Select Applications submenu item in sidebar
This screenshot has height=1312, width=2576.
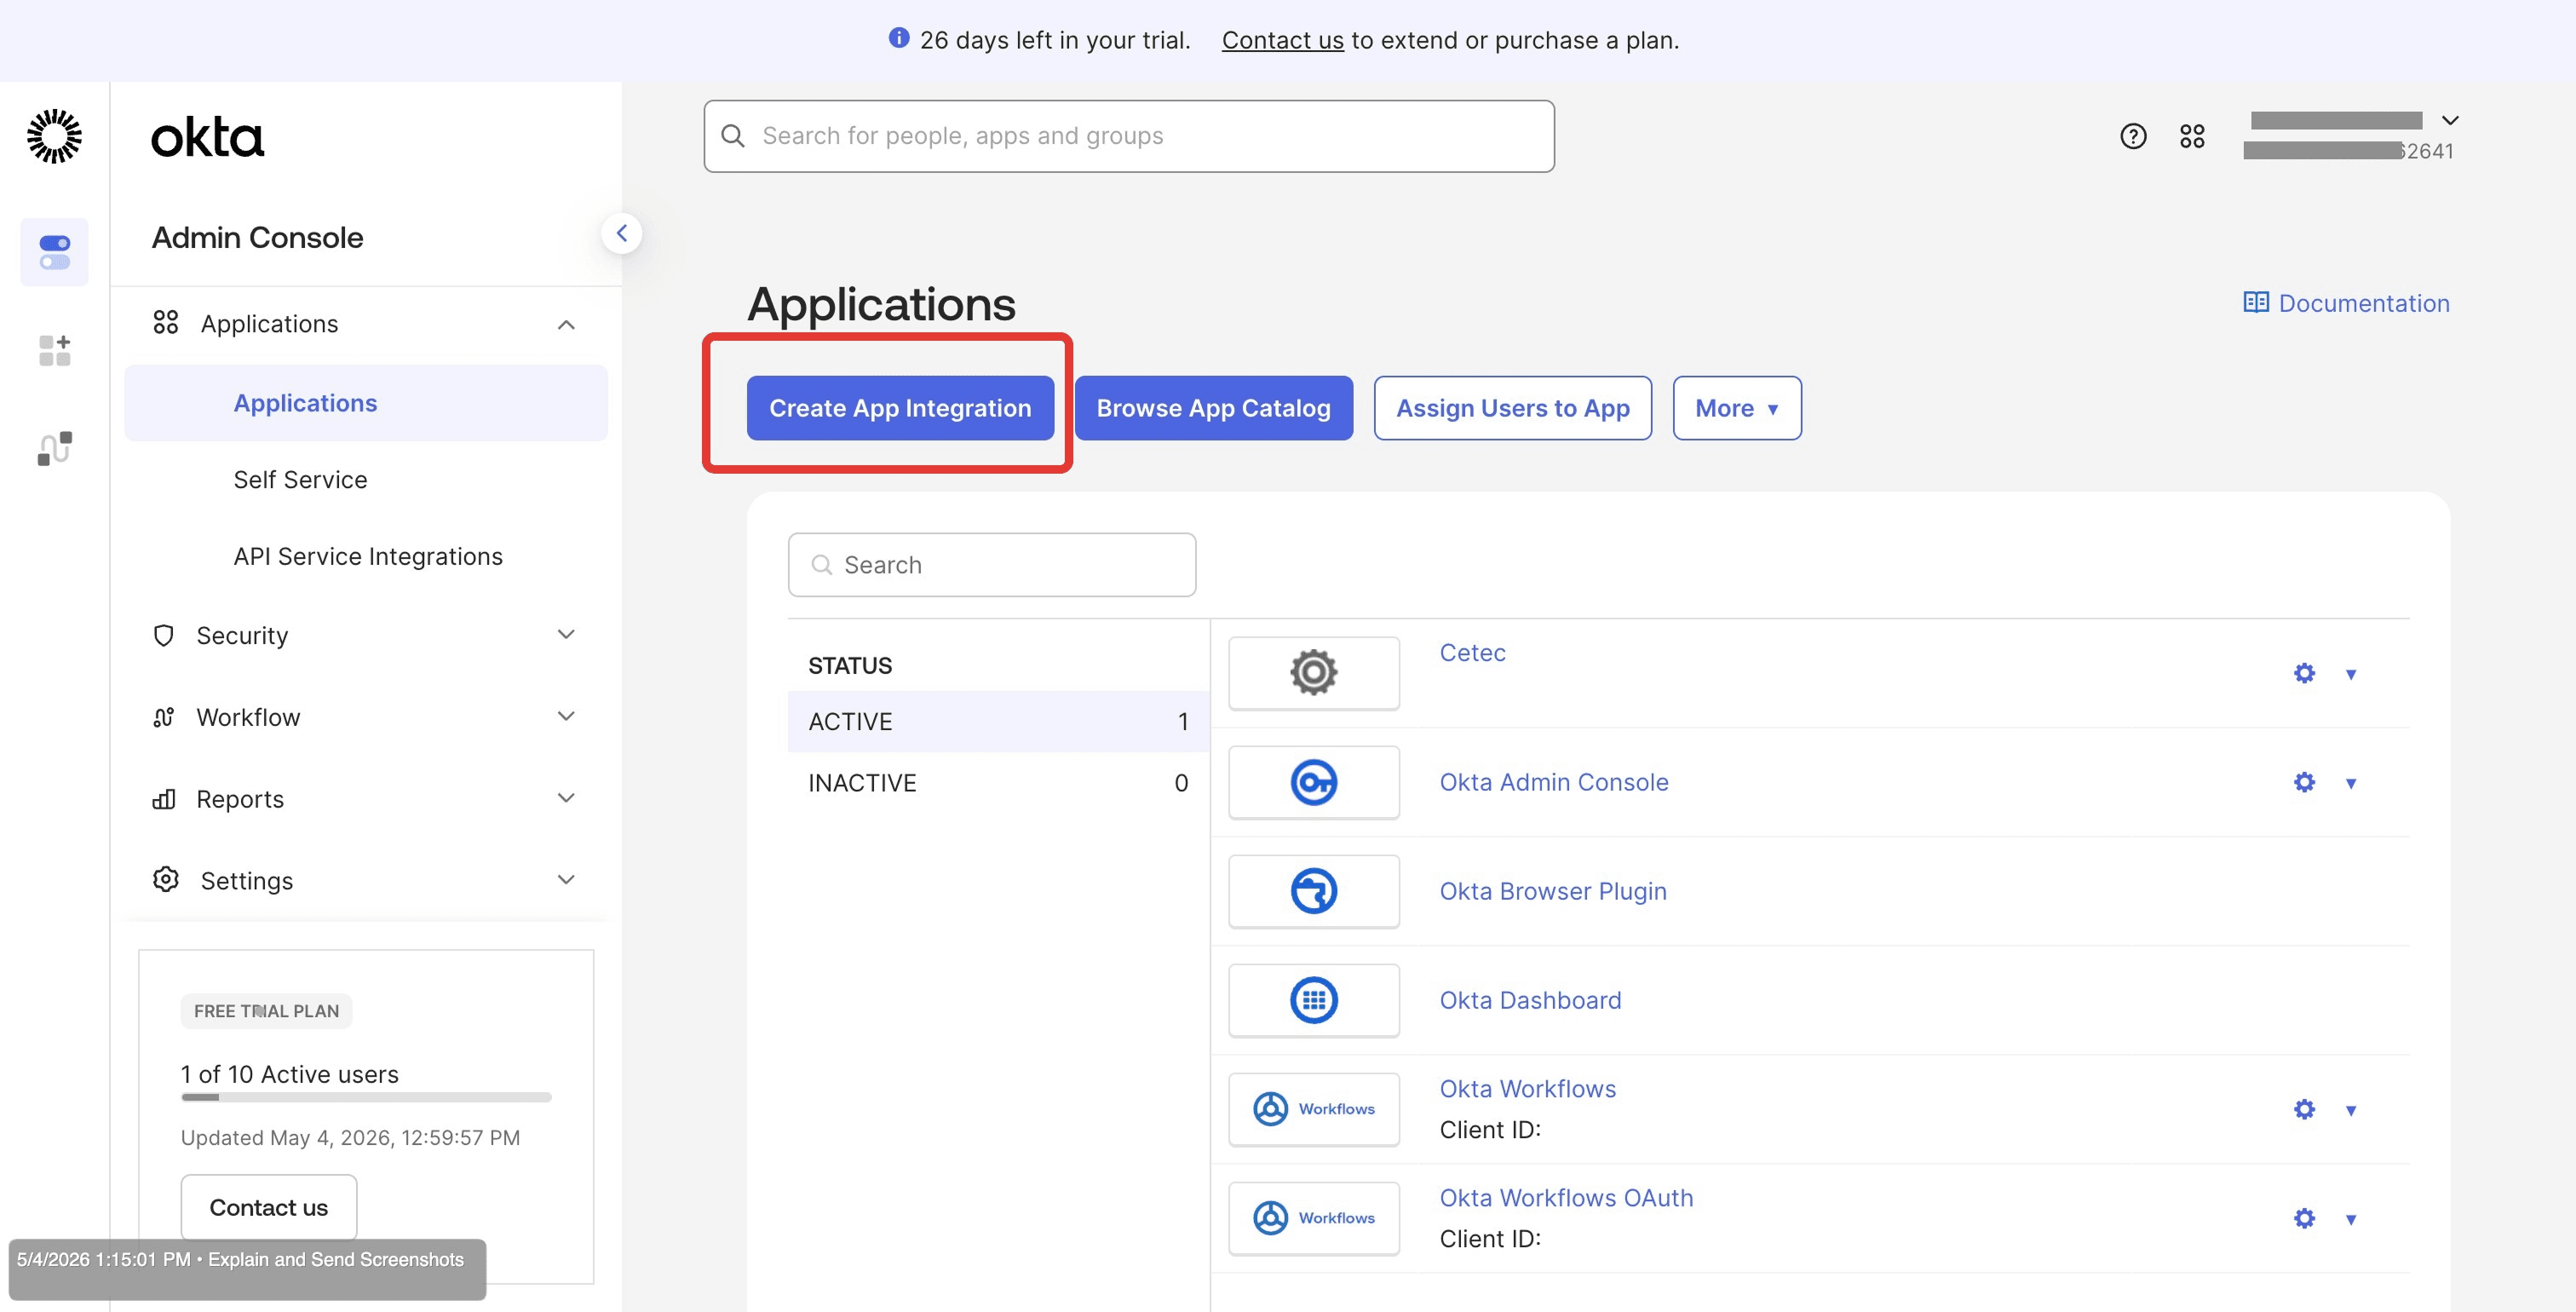click(366, 403)
